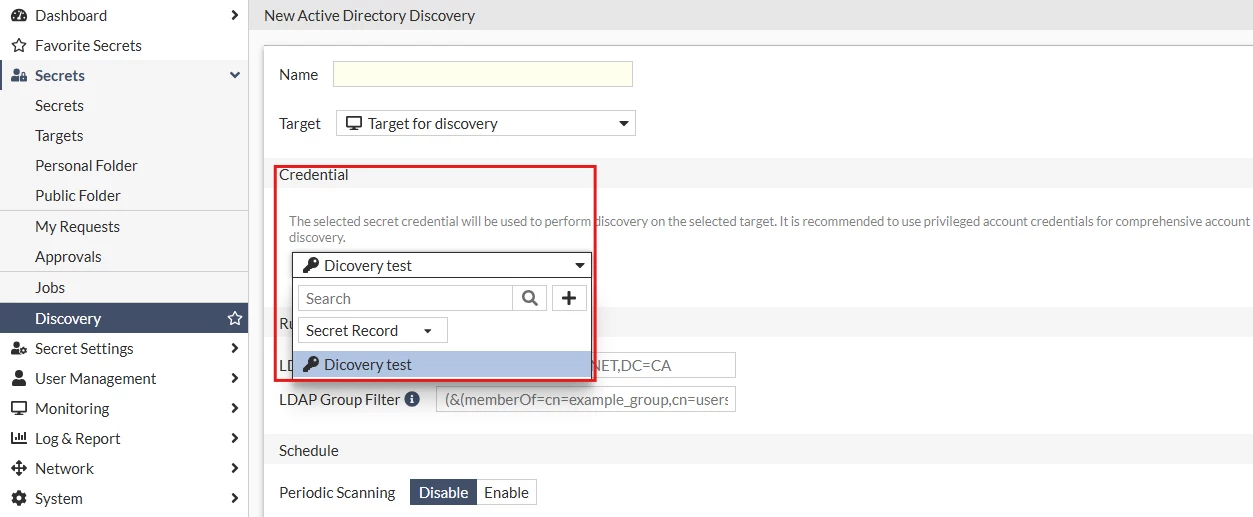The width and height of the screenshot is (1253, 517).
Task: Click key icon of highlighted Dicovery test entry
Action: (x=311, y=365)
